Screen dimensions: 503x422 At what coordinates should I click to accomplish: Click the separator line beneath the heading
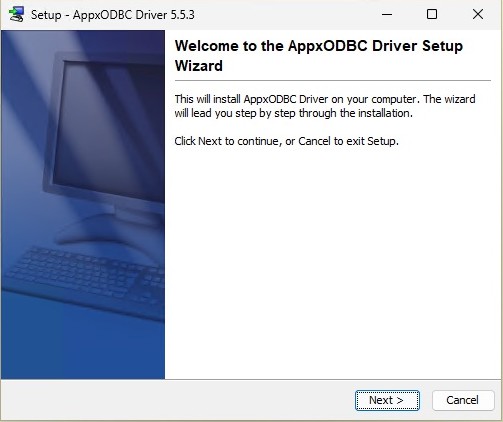(x=333, y=80)
